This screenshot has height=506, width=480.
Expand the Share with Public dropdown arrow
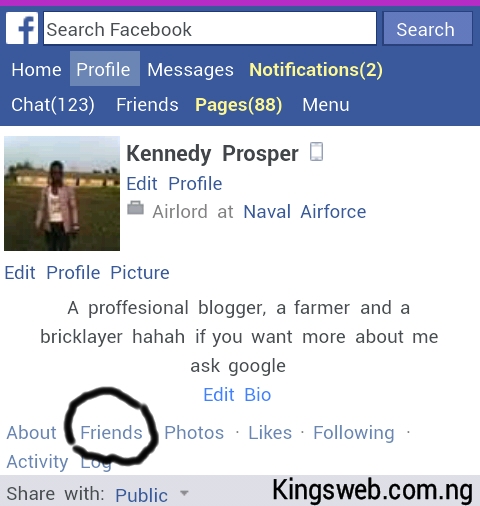pyautogui.click(x=184, y=492)
